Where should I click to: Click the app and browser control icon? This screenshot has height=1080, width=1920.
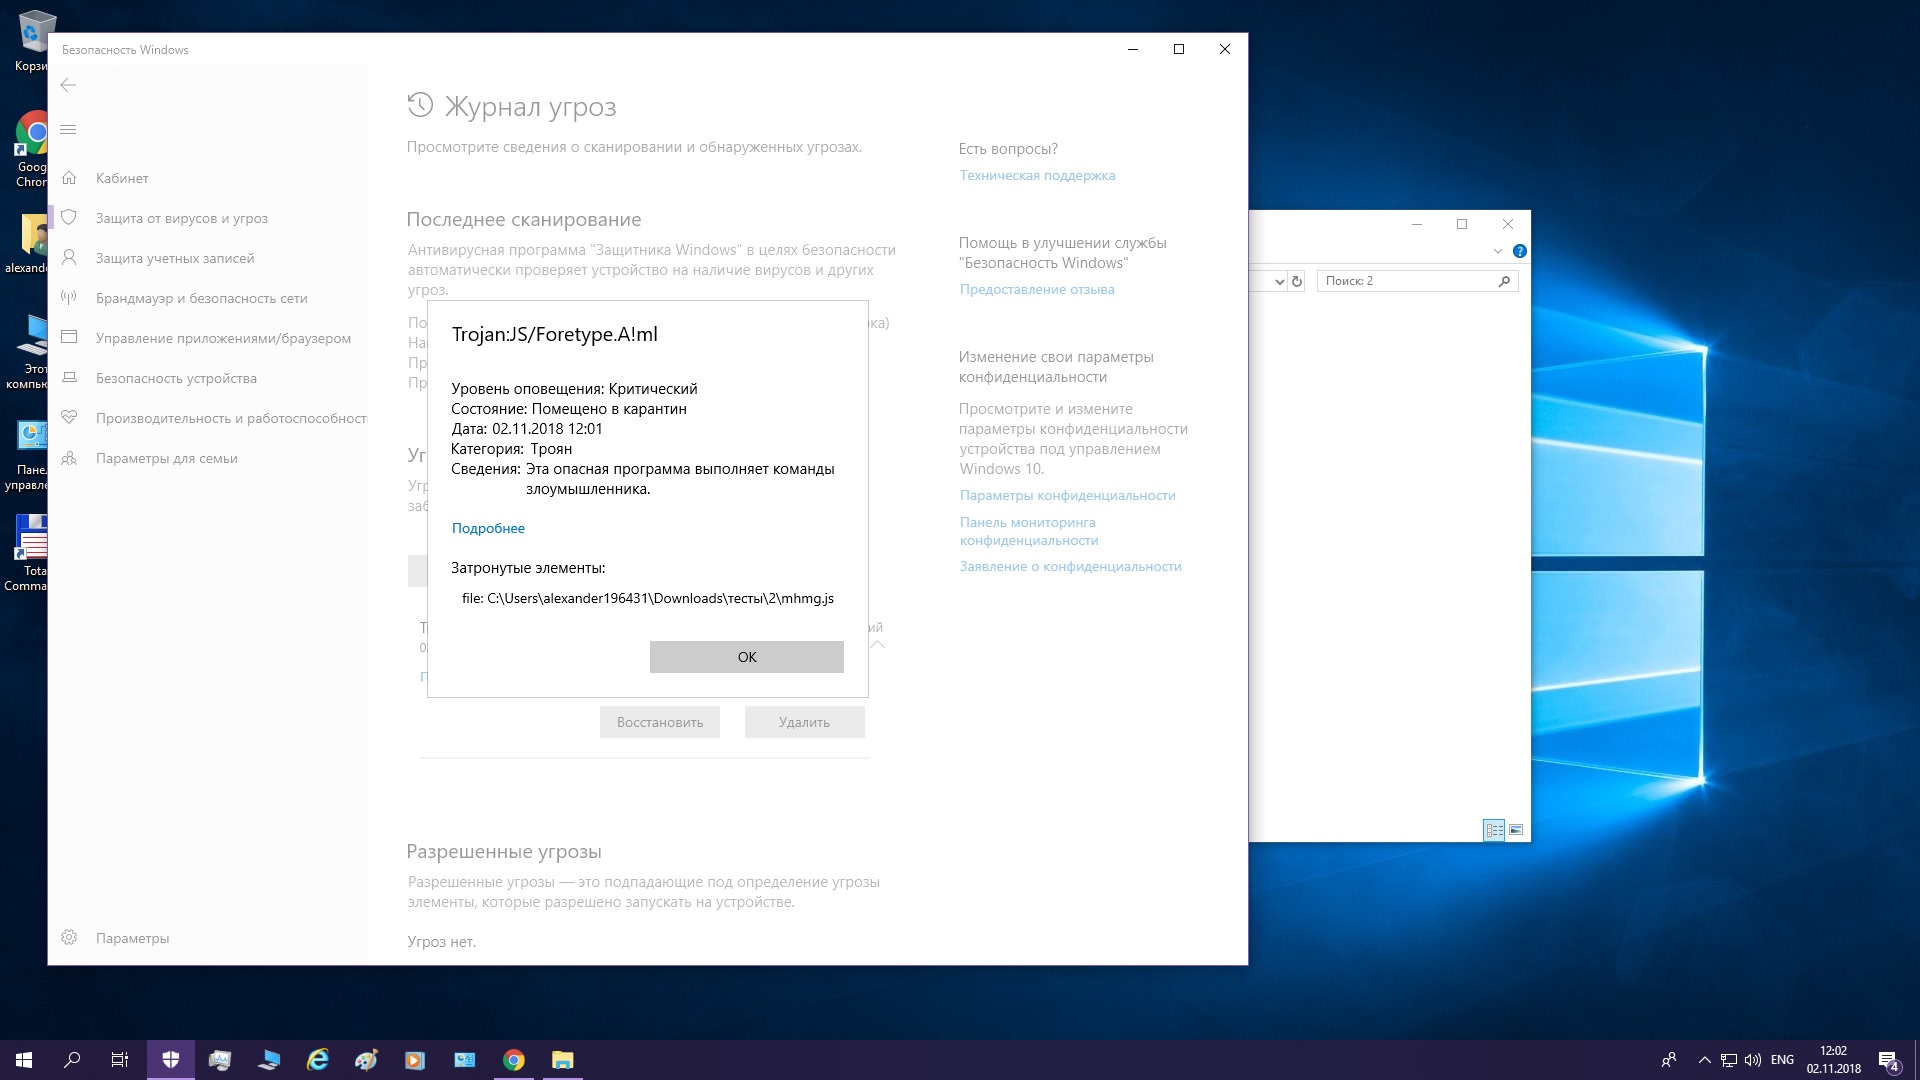69,338
